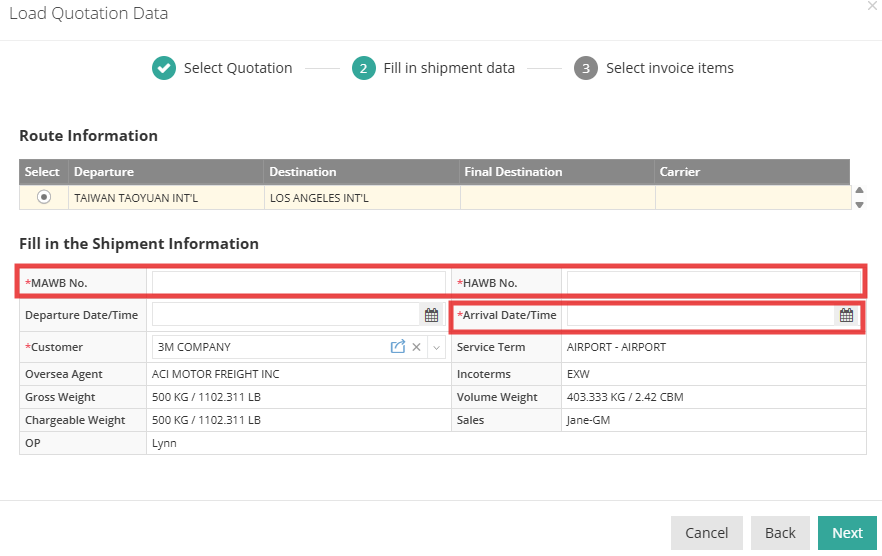Expand the Customer dropdown list

point(436,347)
